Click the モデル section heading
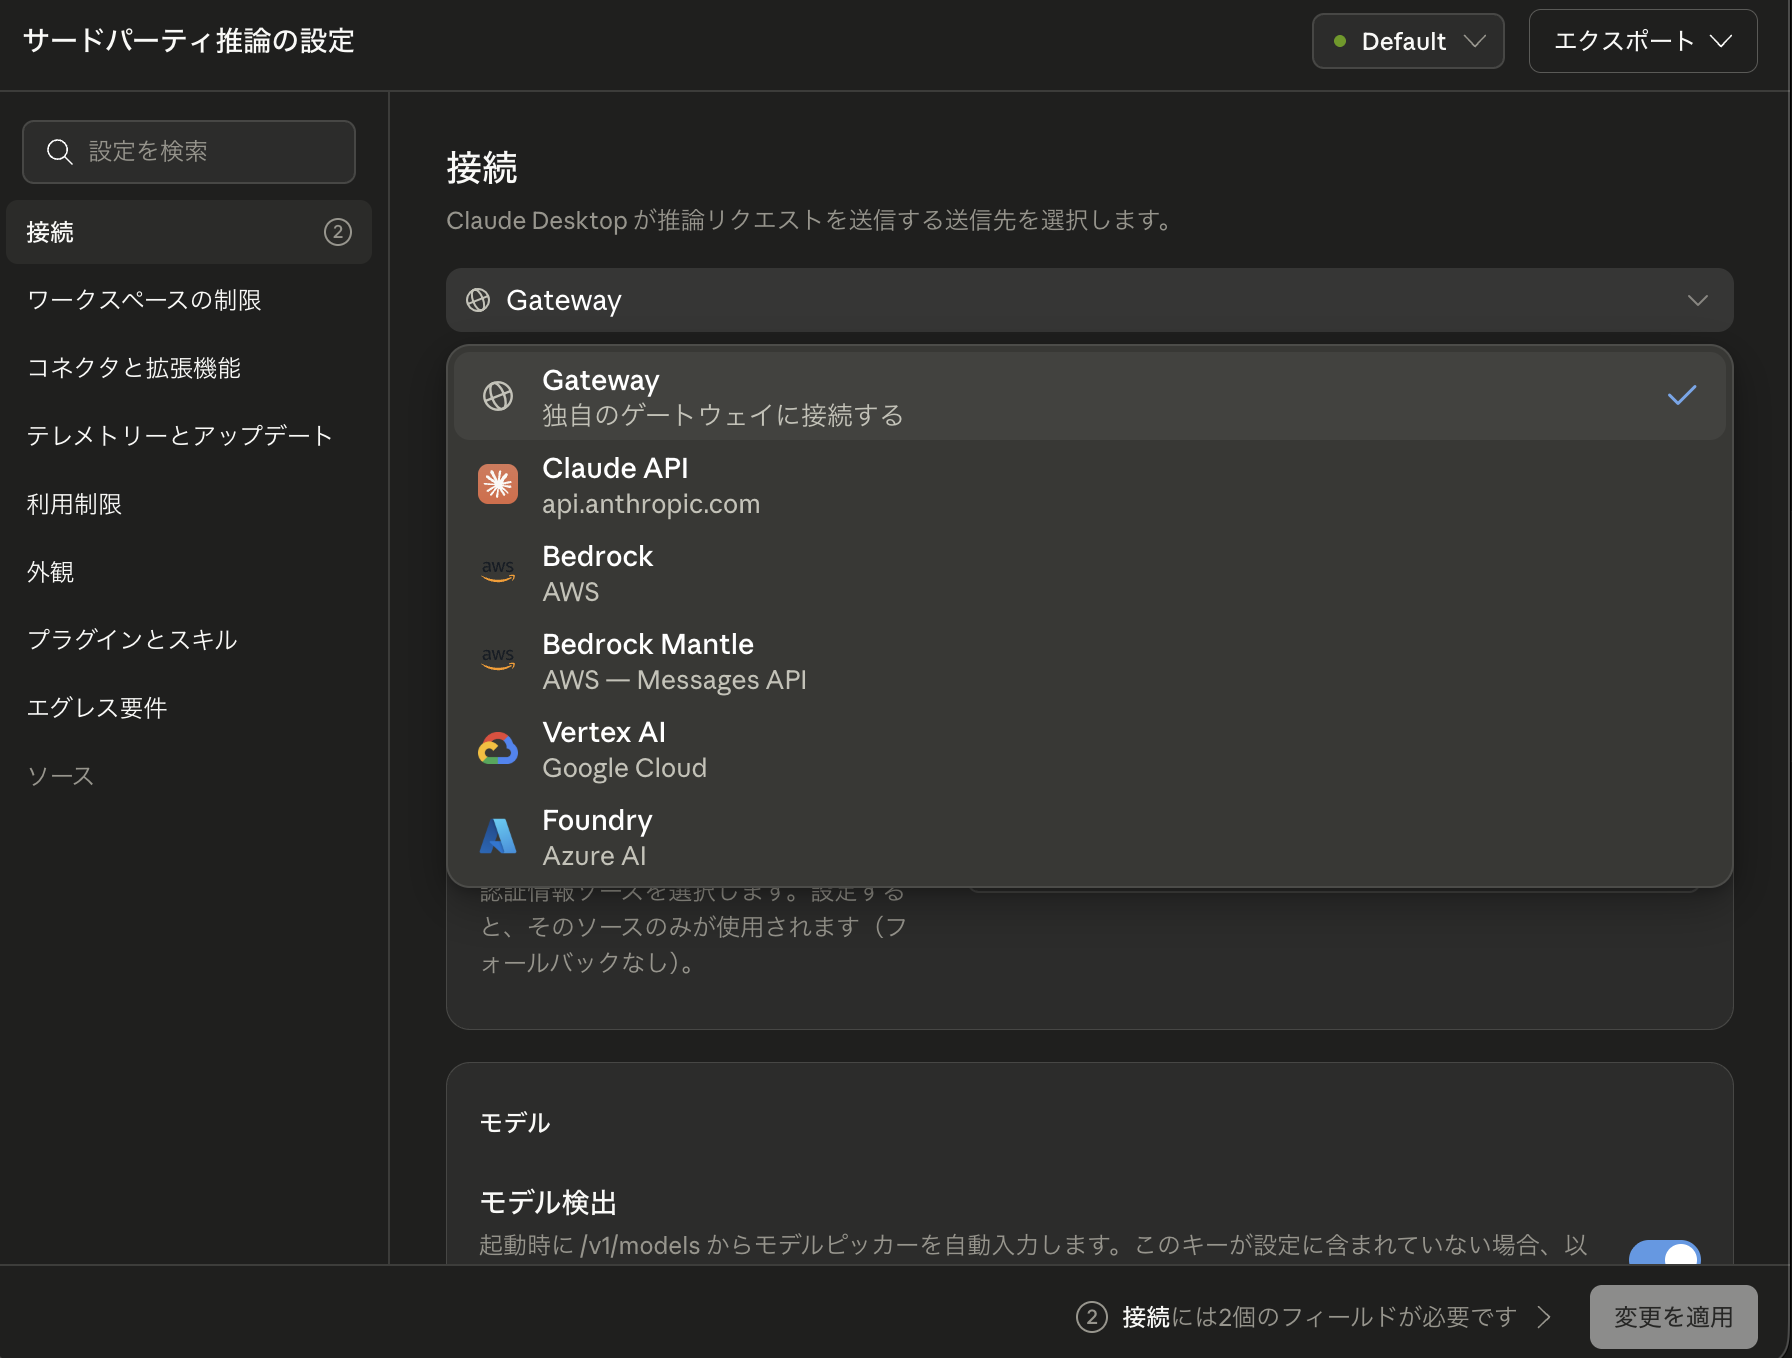 pyautogui.click(x=515, y=1123)
